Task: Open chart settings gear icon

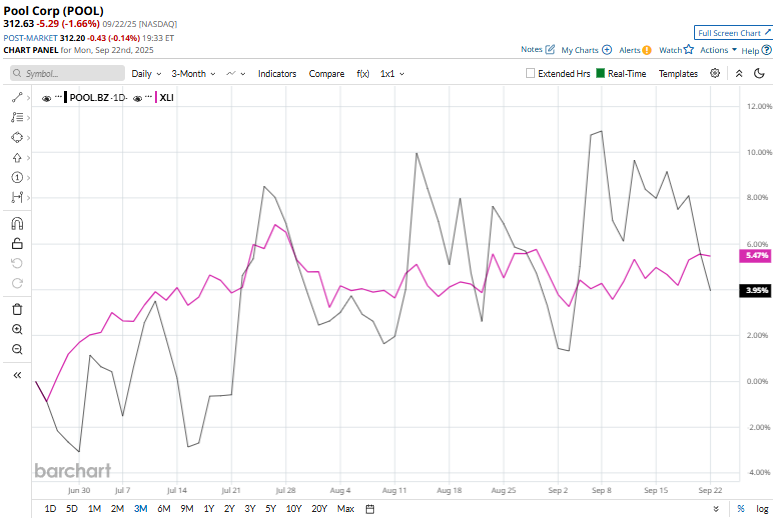Action: point(715,73)
